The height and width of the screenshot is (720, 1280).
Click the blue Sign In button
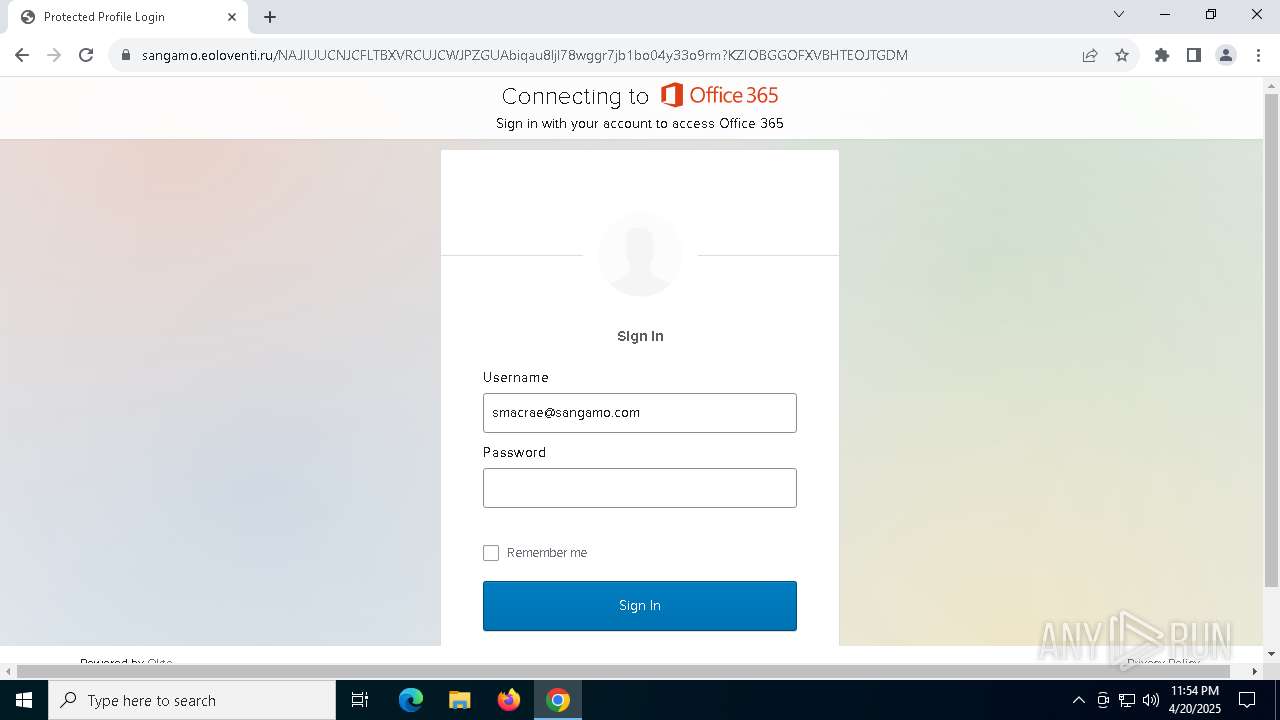tap(640, 606)
